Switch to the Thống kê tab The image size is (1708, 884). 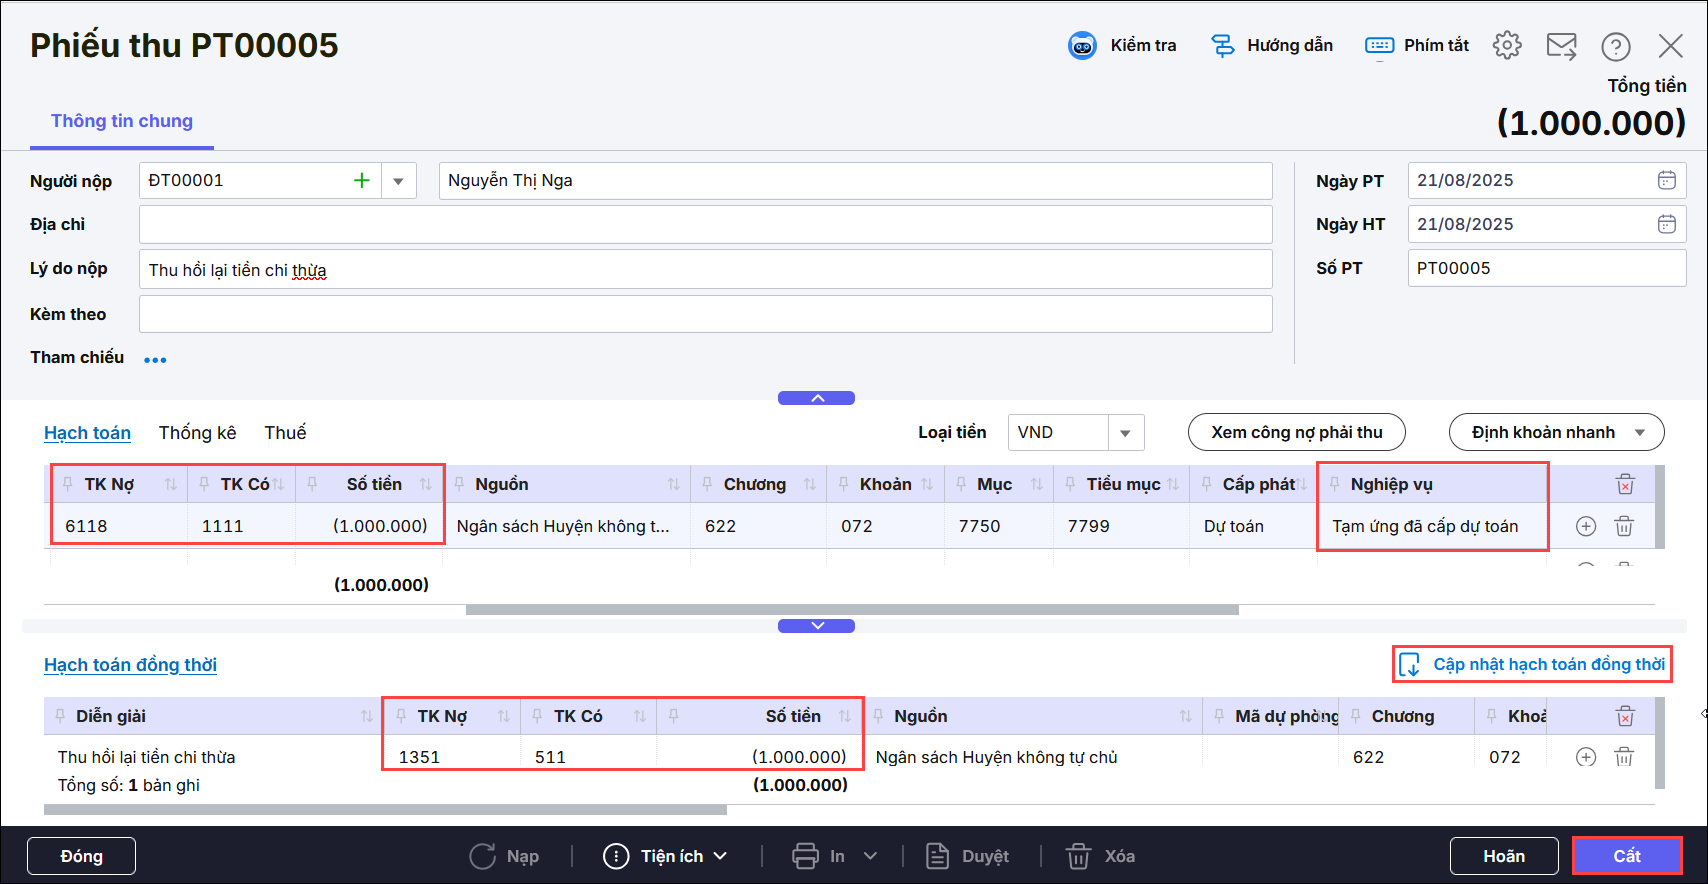point(197,433)
